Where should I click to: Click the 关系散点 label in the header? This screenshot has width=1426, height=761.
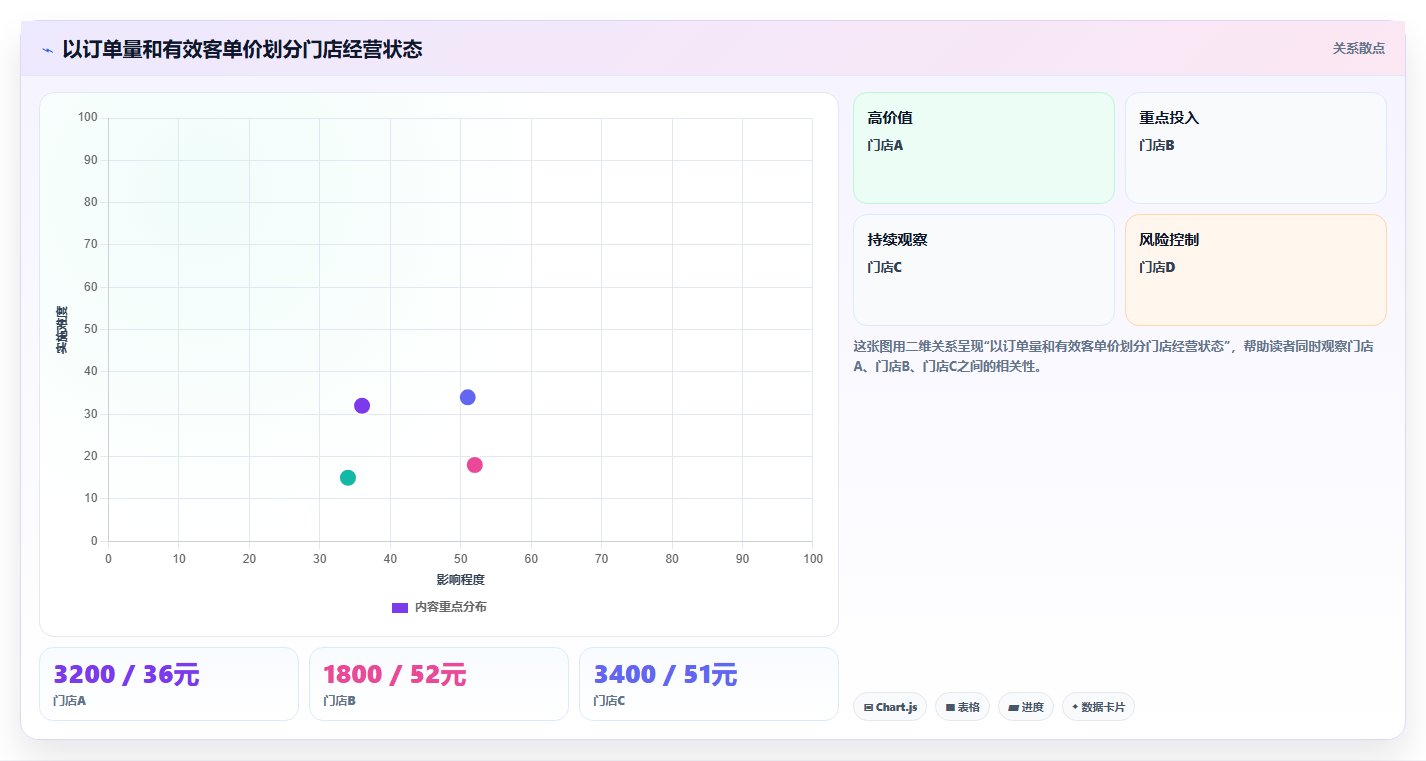[x=1358, y=48]
